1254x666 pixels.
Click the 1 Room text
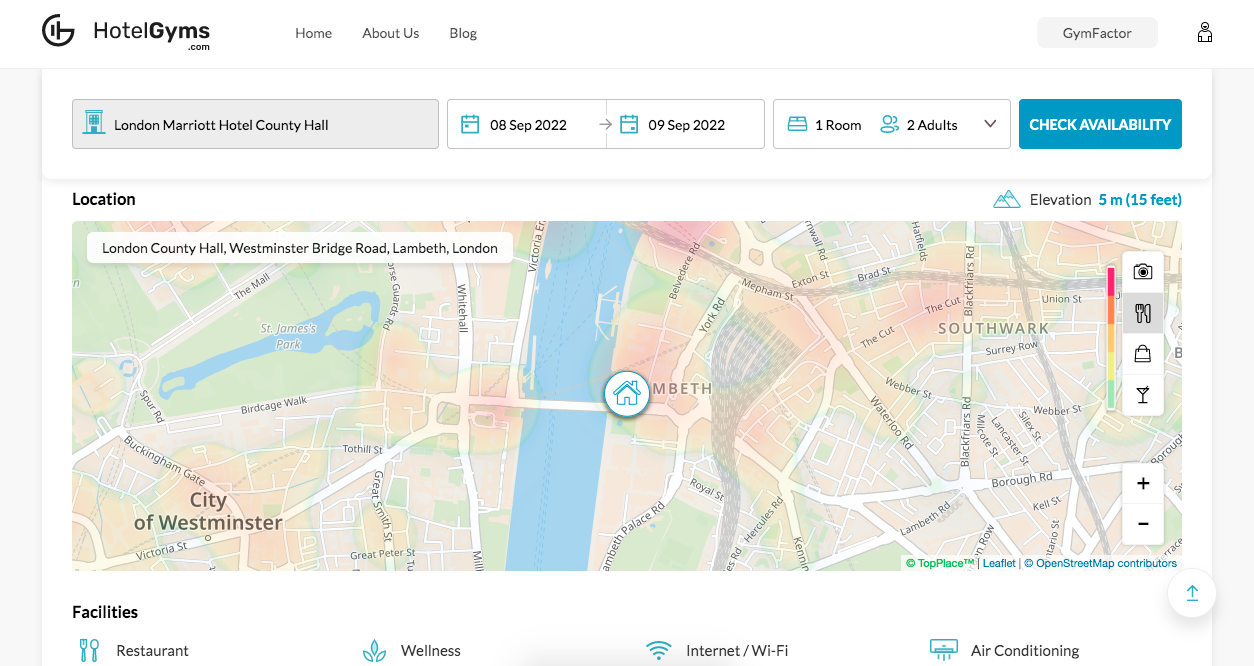pyautogui.click(x=838, y=125)
